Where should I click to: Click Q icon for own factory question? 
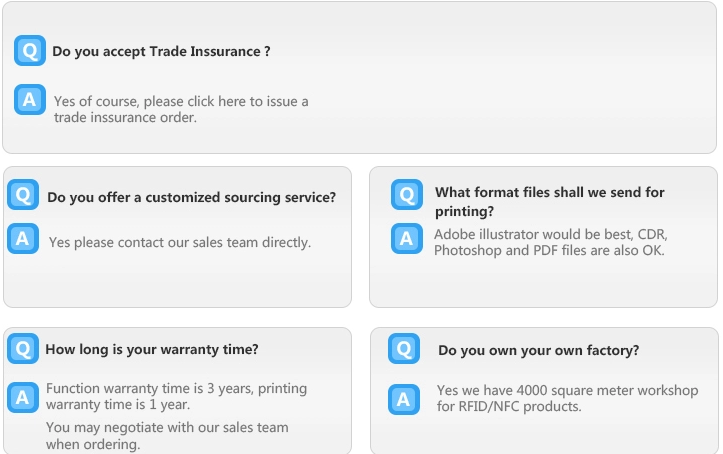(x=404, y=349)
